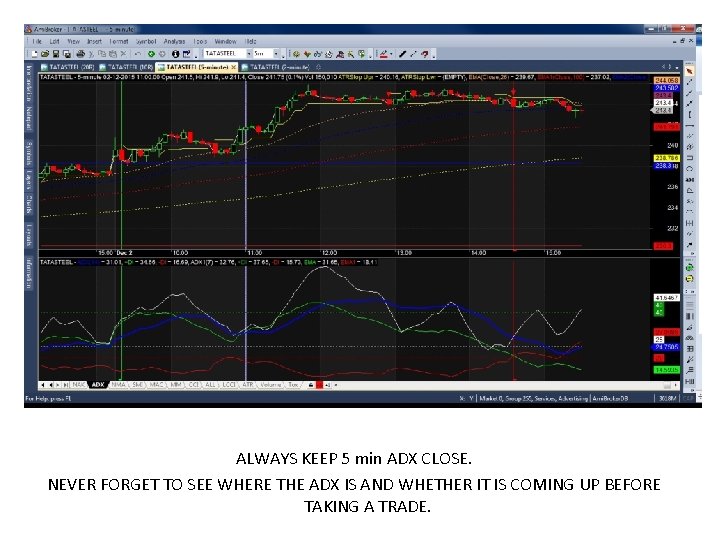This screenshot has width=720, height=540.
Task: Open the Tools menu
Action: tap(200, 41)
